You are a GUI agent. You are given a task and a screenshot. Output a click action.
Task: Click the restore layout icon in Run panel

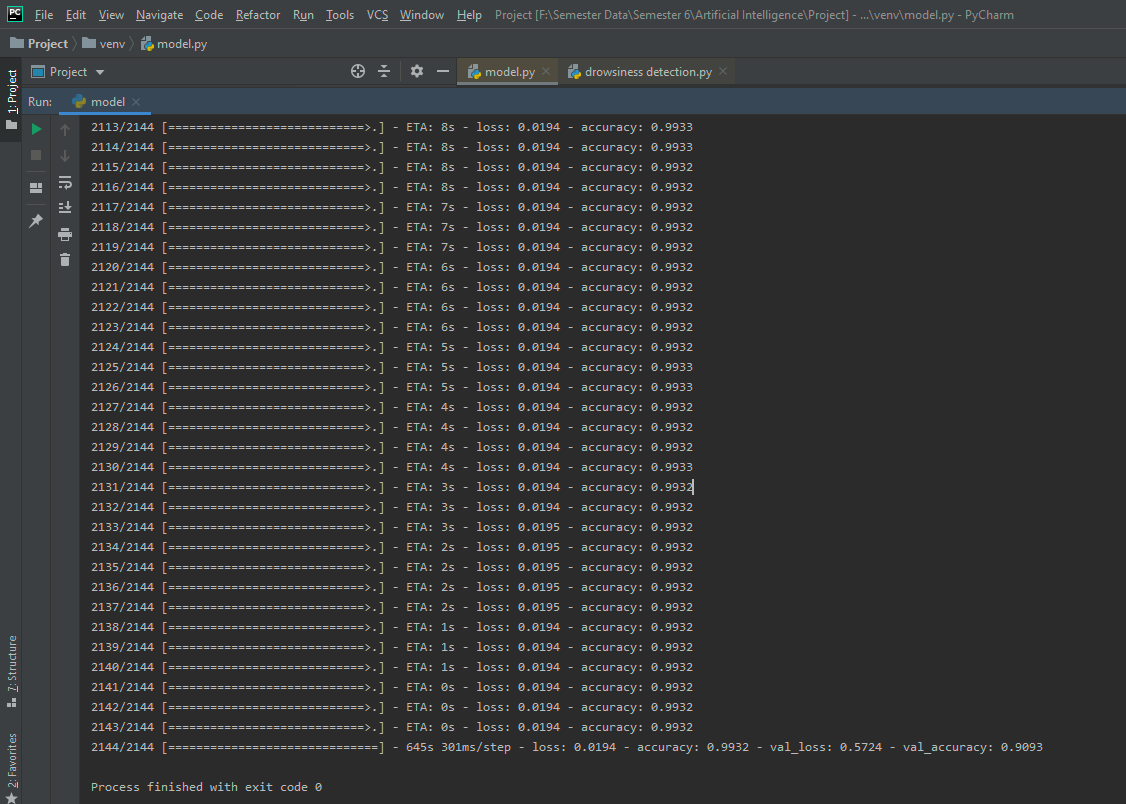(x=36, y=188)
